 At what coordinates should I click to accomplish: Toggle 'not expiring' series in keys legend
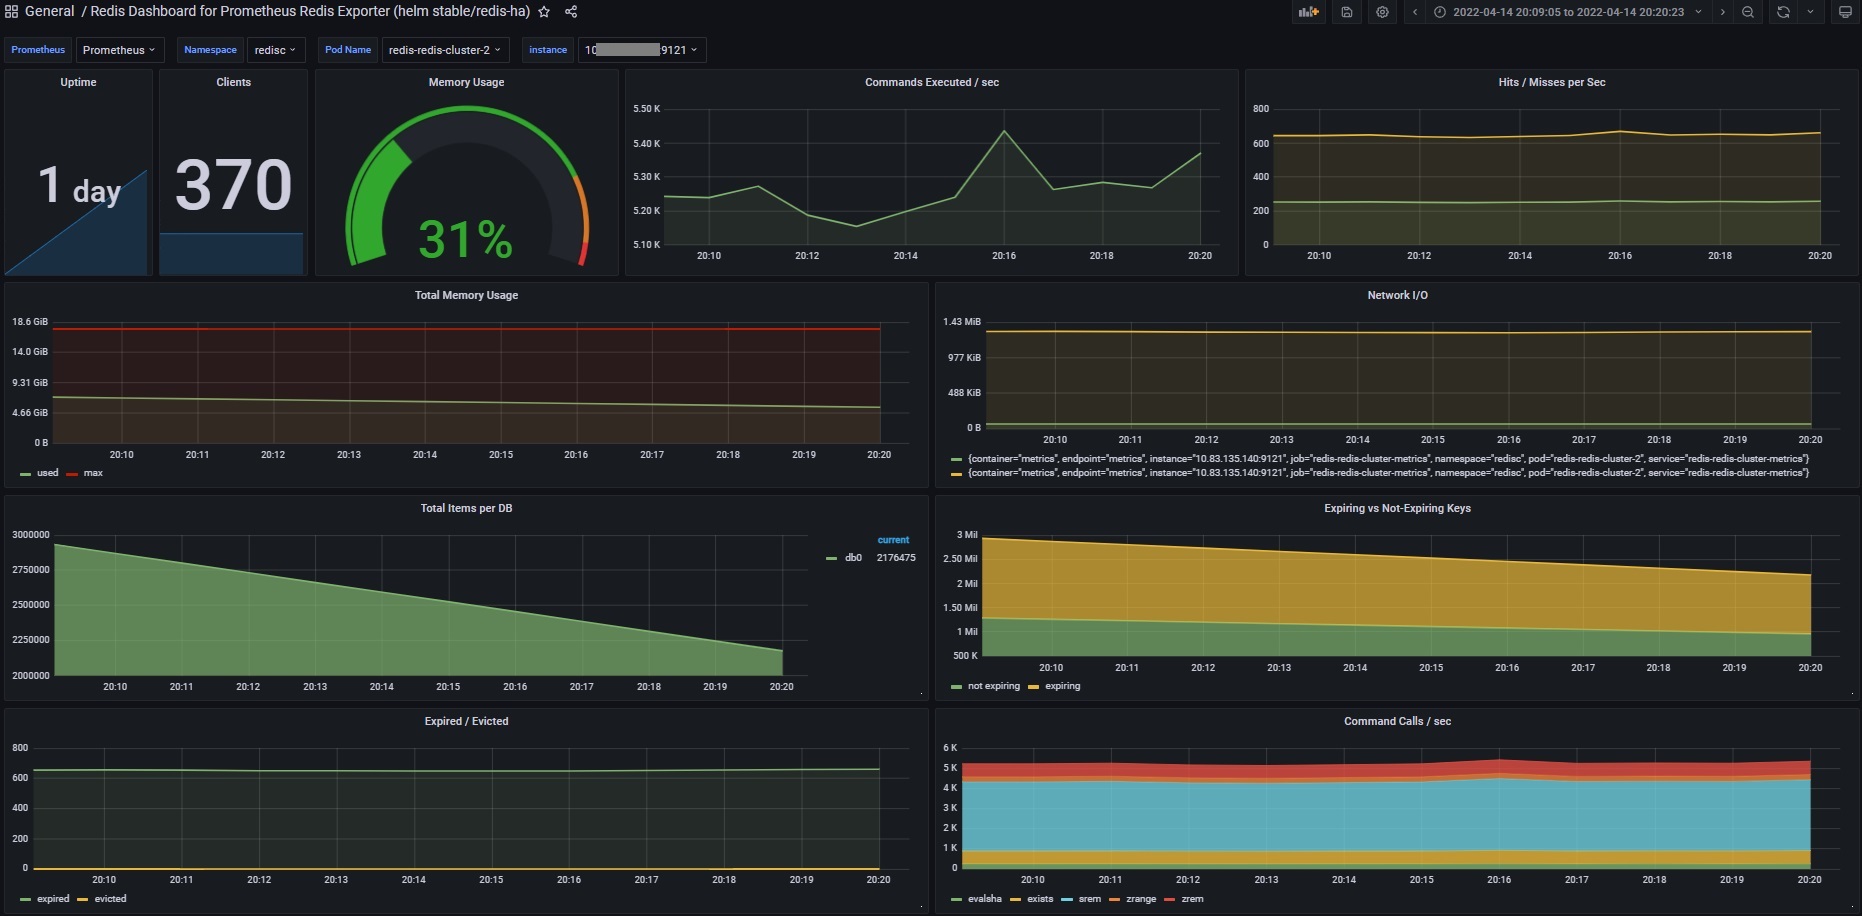click(993, 686)
